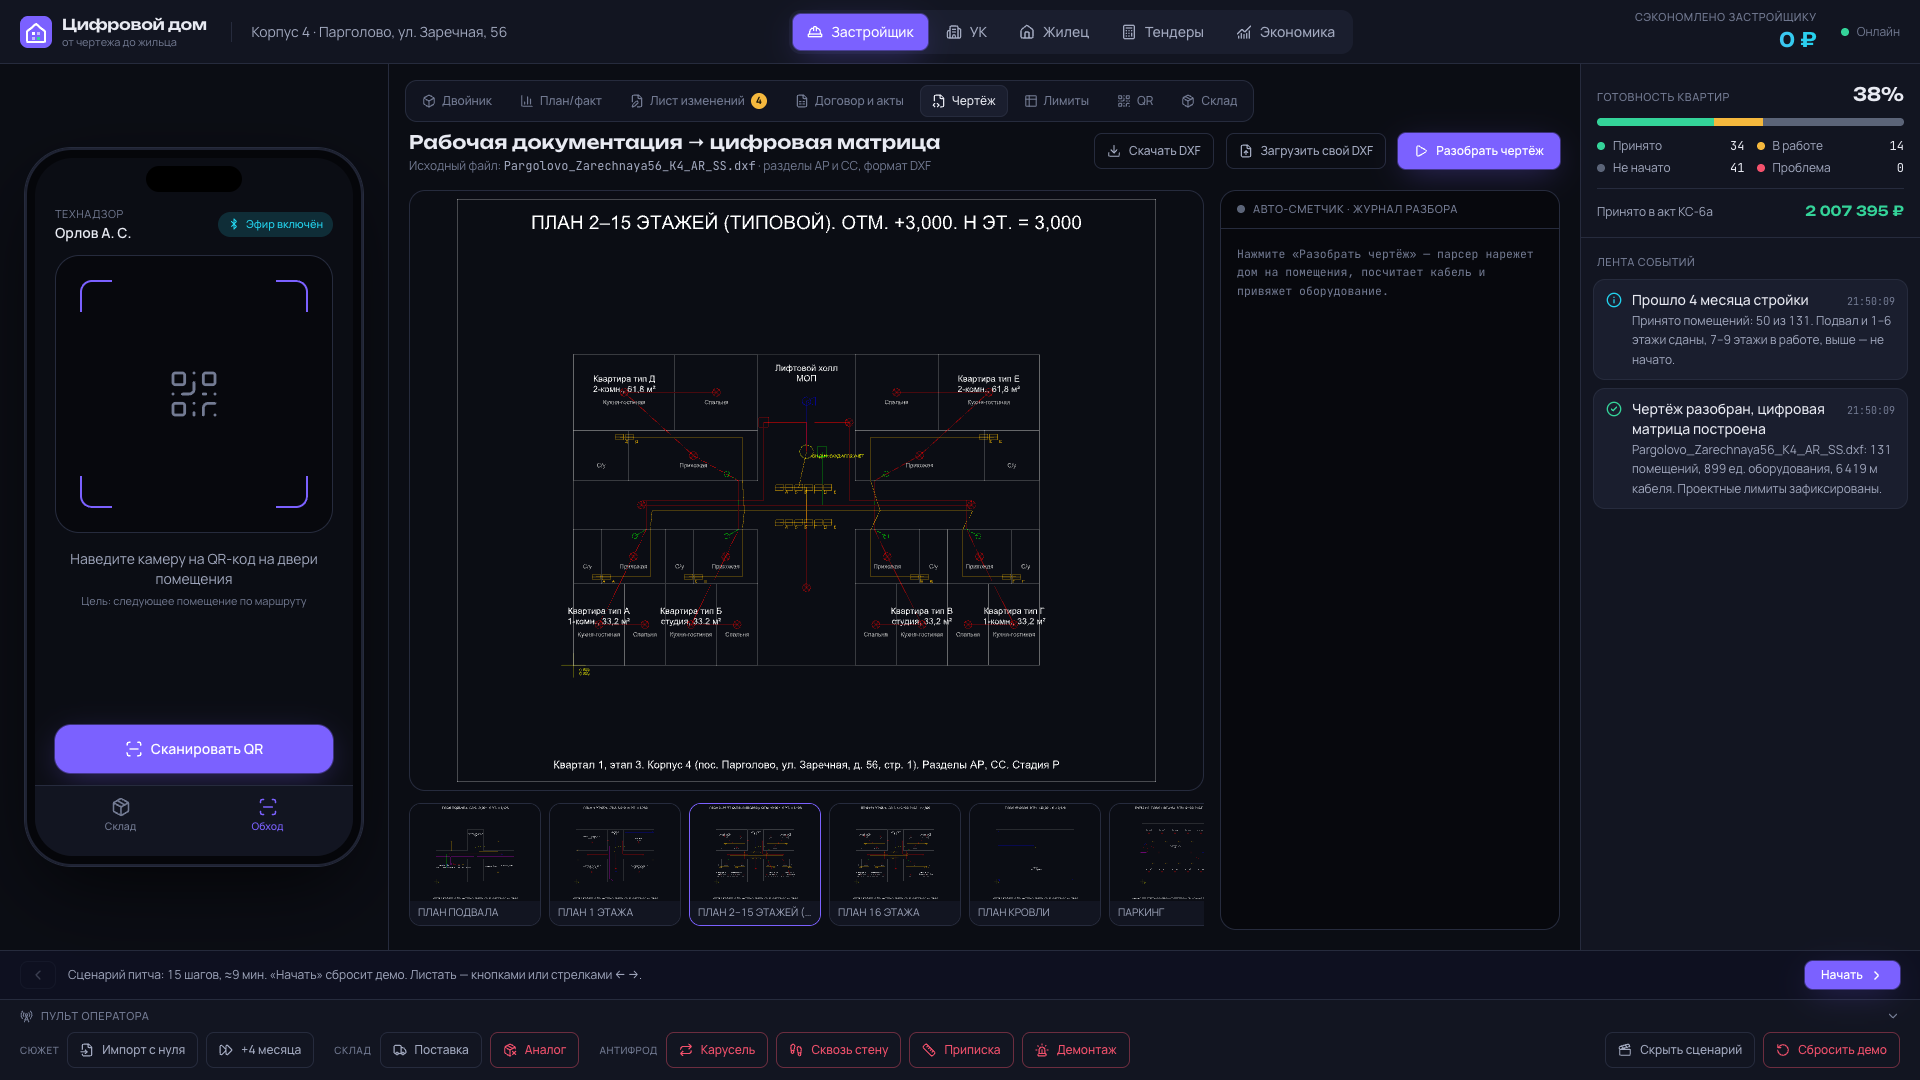Click the Аналог button
Screen dimensions: 1920x1080
[x=534, y=1050]
